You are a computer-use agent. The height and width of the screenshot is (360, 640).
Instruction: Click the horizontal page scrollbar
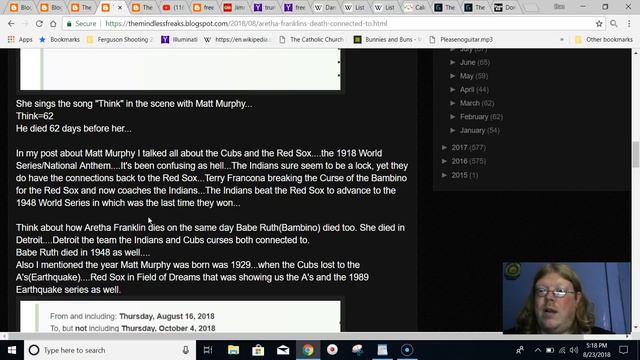(x=296, y=336)
